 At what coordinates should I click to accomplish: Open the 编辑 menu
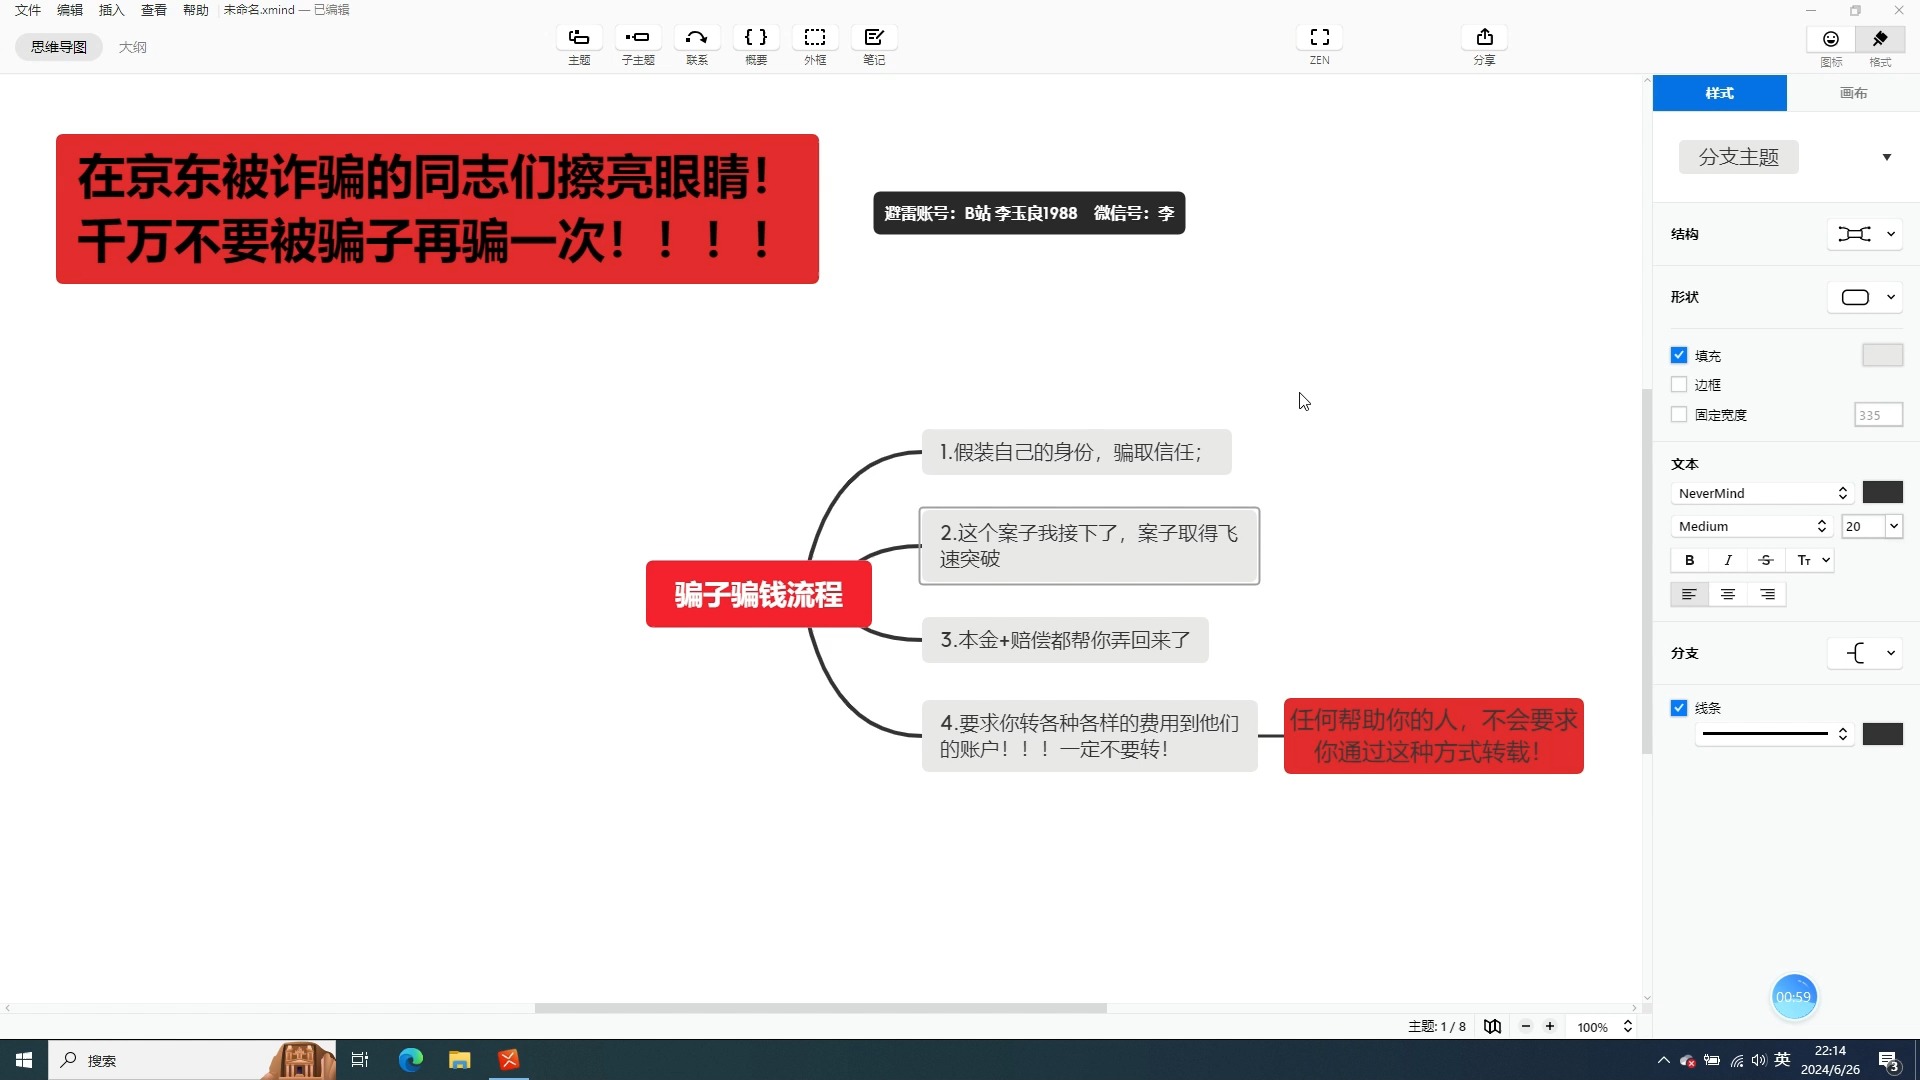click(x=70, y=10)
